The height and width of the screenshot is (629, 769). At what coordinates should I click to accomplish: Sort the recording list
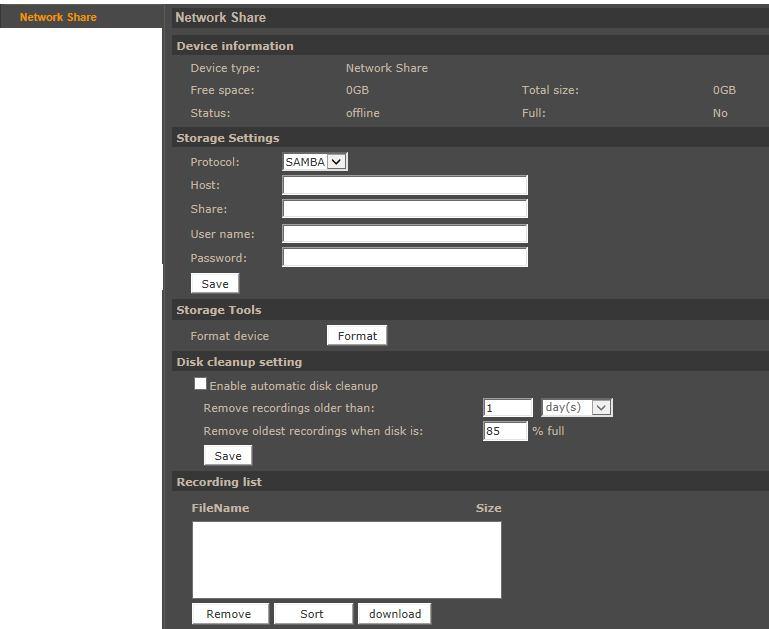[x=313, y=614]
